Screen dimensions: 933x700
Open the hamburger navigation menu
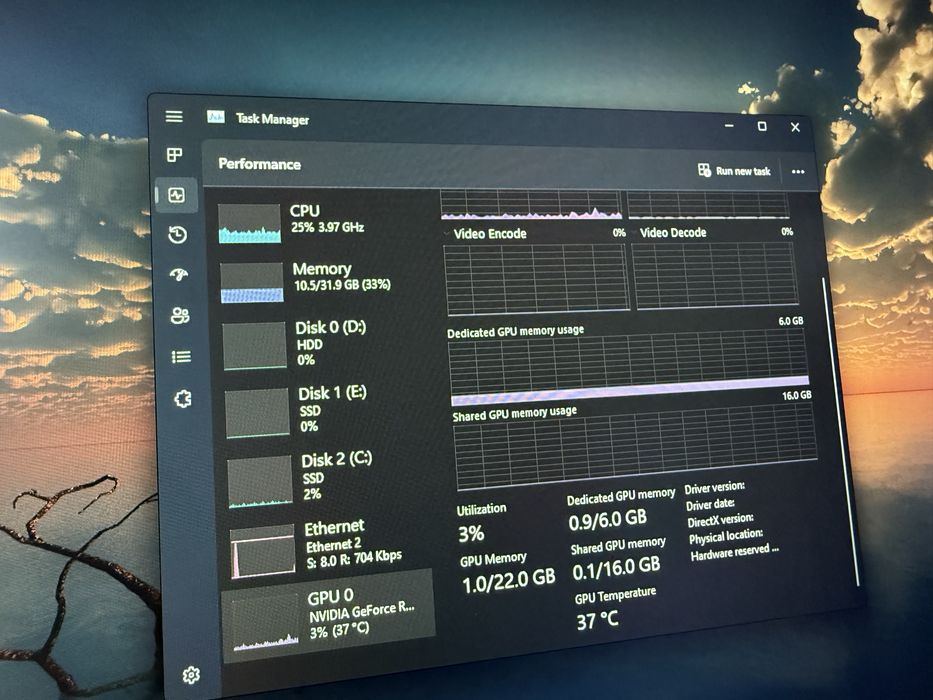(x=174, y=116)
